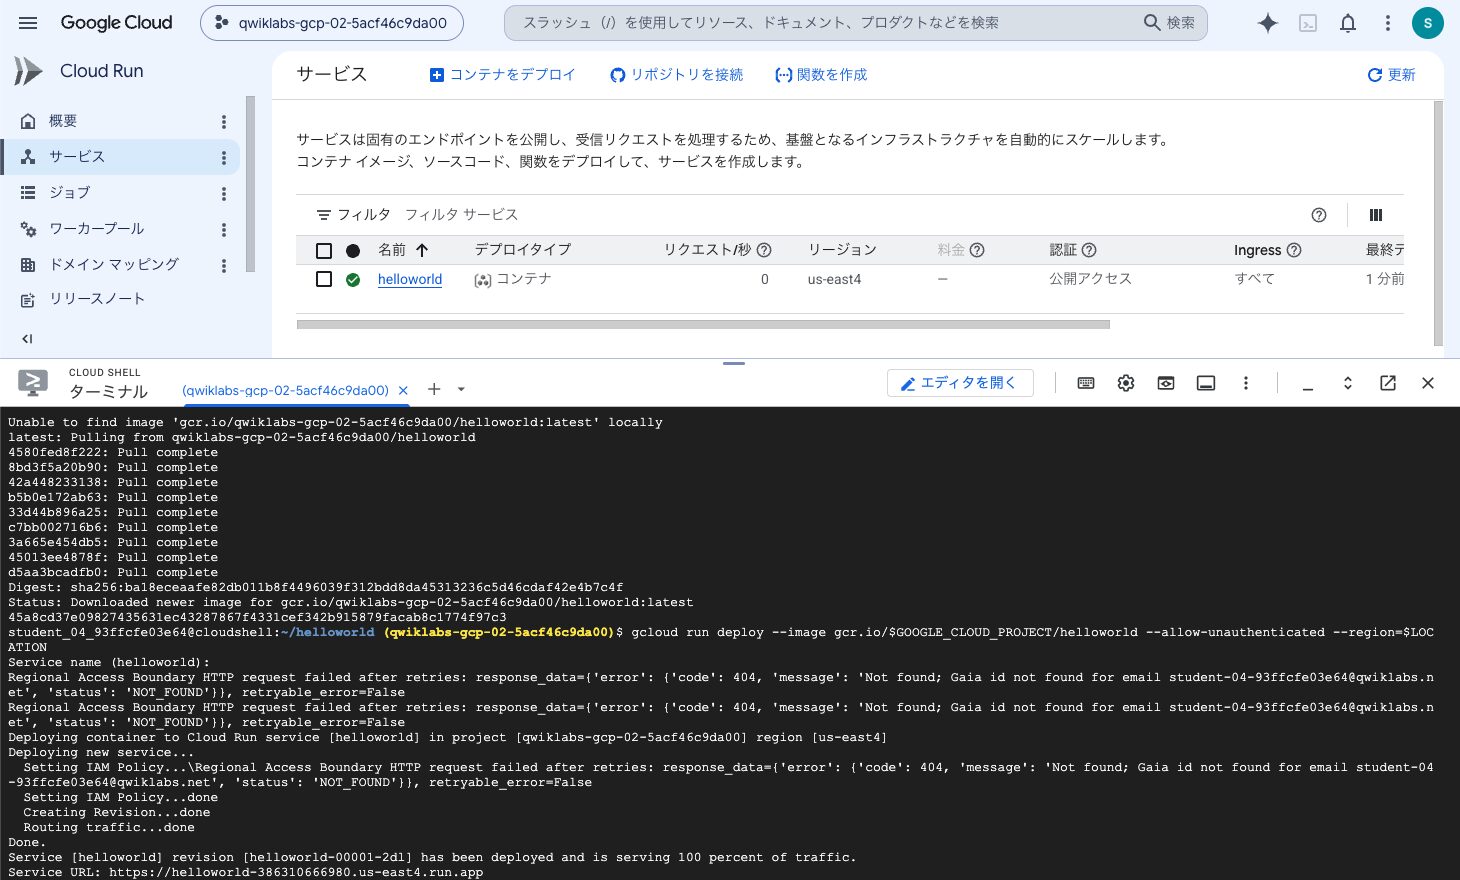Click 関数を作成 button

(821, 75)
